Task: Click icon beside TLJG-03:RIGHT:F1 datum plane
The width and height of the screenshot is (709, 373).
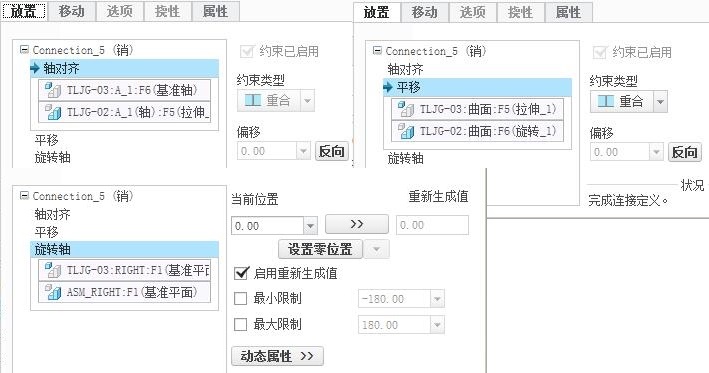Action: coord(52,270)
